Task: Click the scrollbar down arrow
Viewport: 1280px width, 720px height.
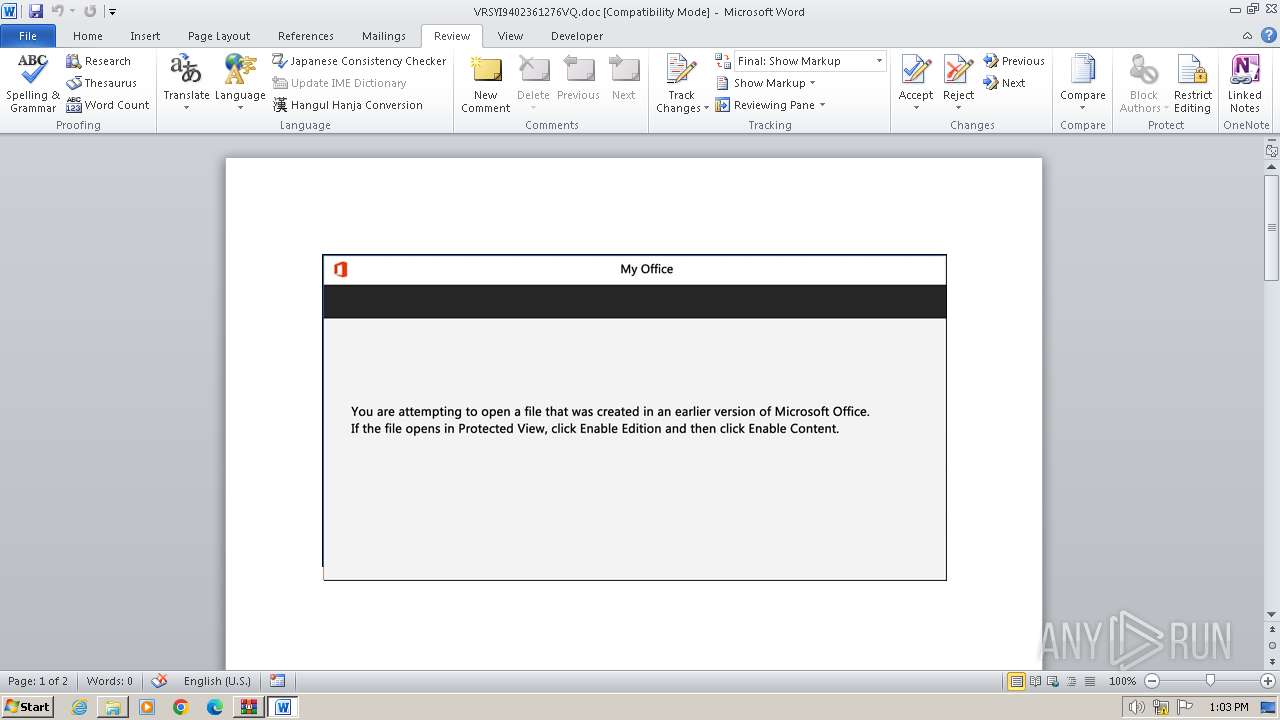Action: point(1272,614)
